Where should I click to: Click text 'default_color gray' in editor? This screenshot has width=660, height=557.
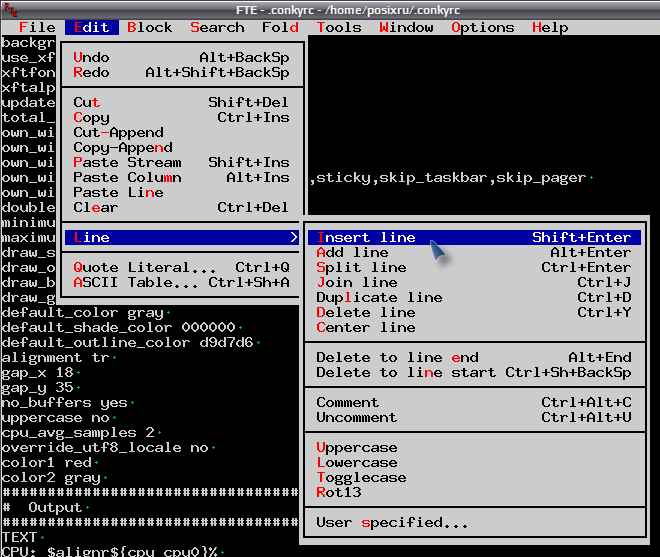(x=82, y=313)
